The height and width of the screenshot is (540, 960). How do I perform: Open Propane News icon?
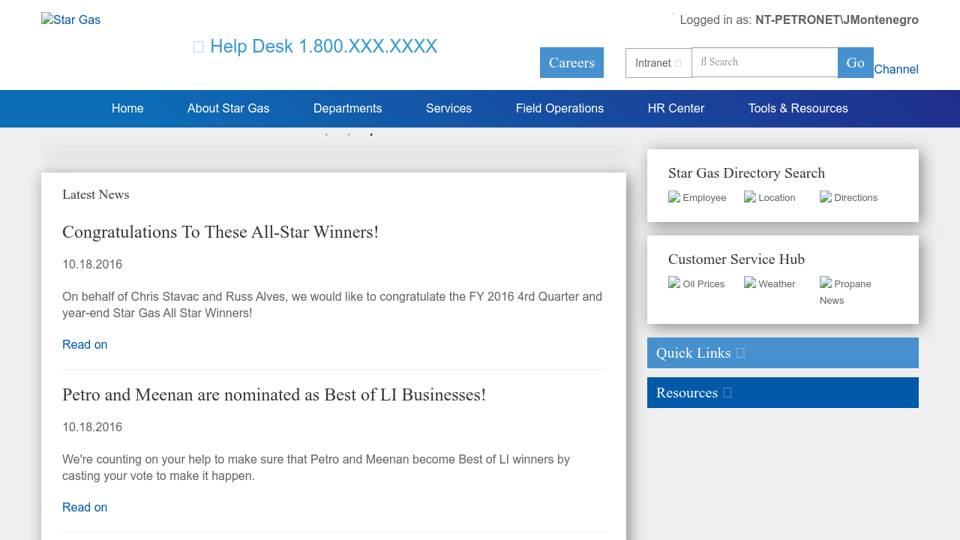point(826,283)
